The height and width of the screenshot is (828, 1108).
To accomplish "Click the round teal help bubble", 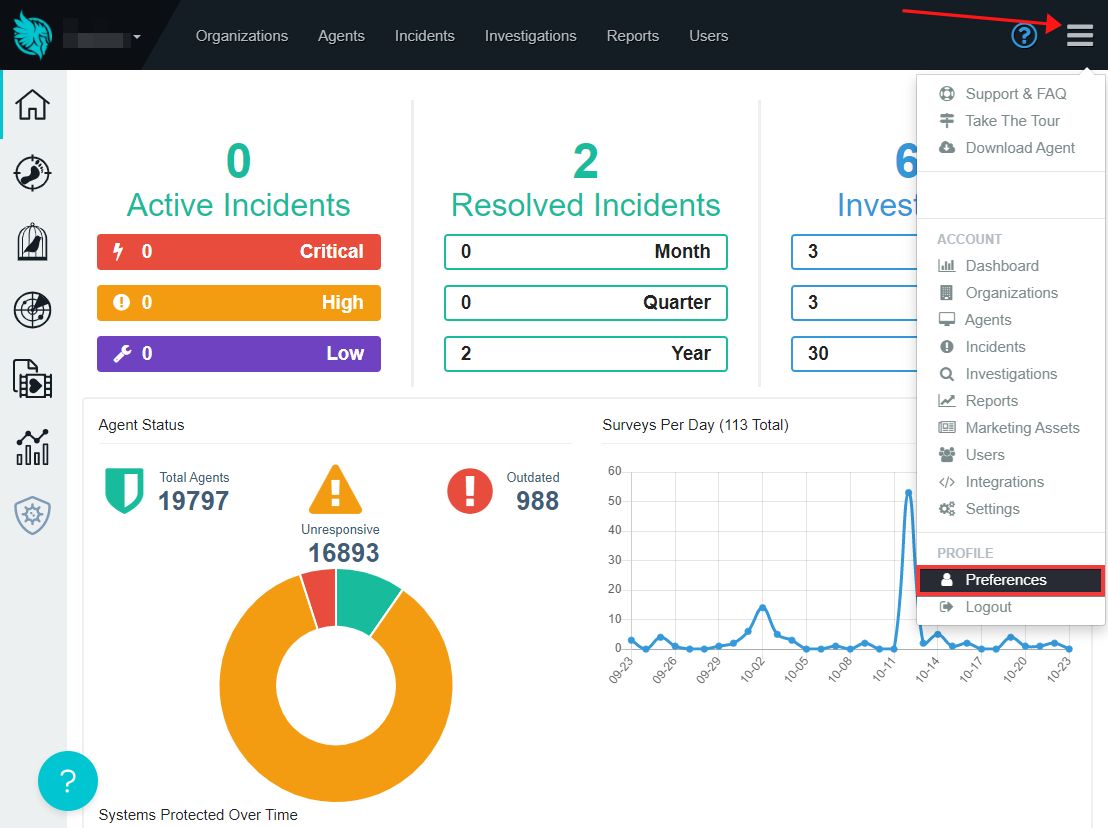I will coord(68,781).
